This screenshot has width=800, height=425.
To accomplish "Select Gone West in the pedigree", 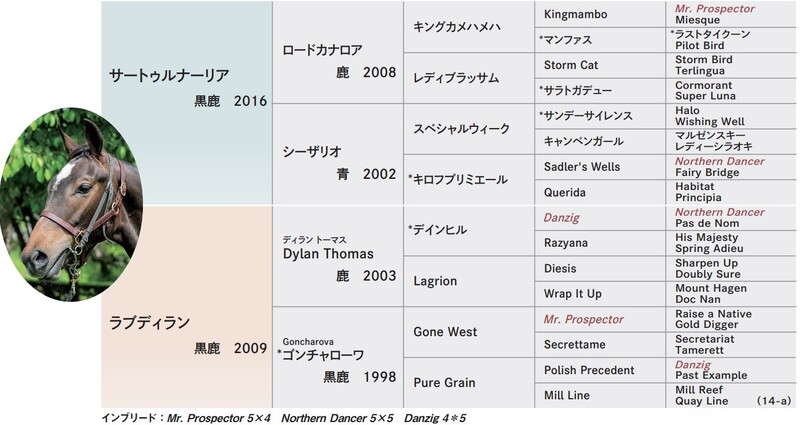I will 446,331.
